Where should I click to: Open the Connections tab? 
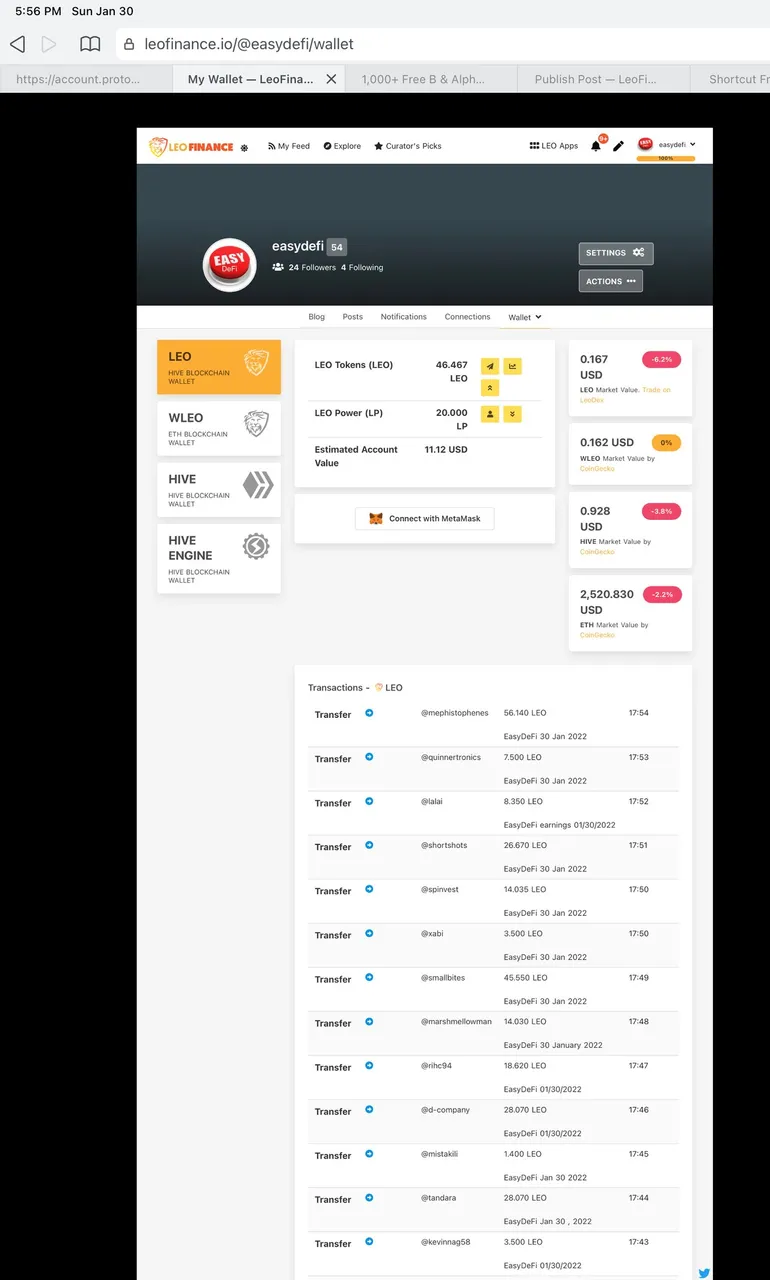468,317
